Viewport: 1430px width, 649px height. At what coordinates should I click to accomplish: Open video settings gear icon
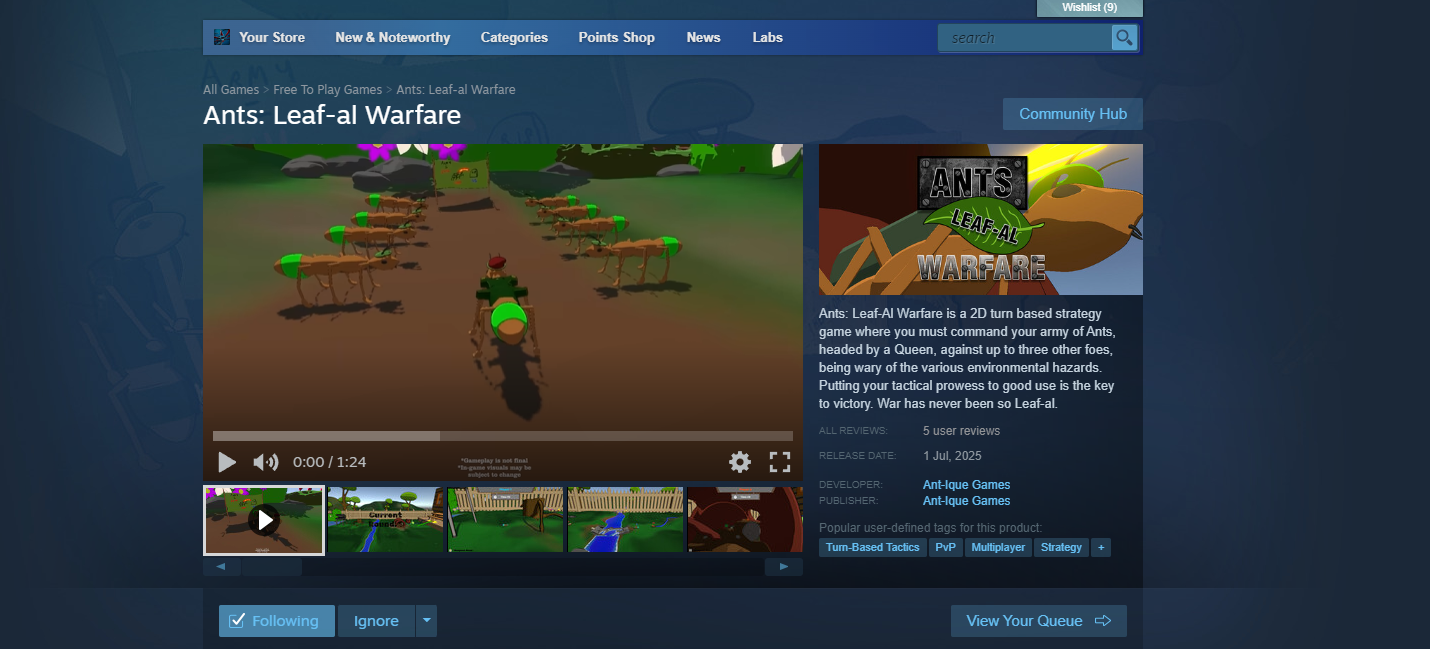click(740, 462)
